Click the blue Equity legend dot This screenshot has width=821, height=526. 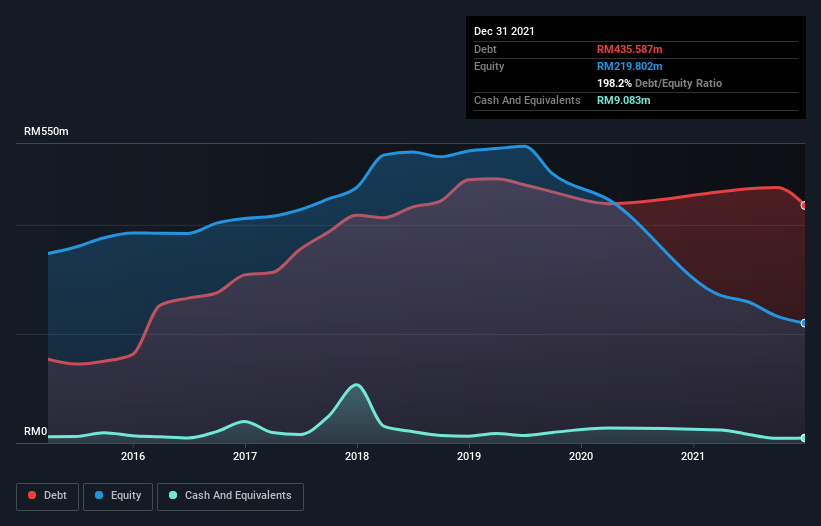coord(99,495)
